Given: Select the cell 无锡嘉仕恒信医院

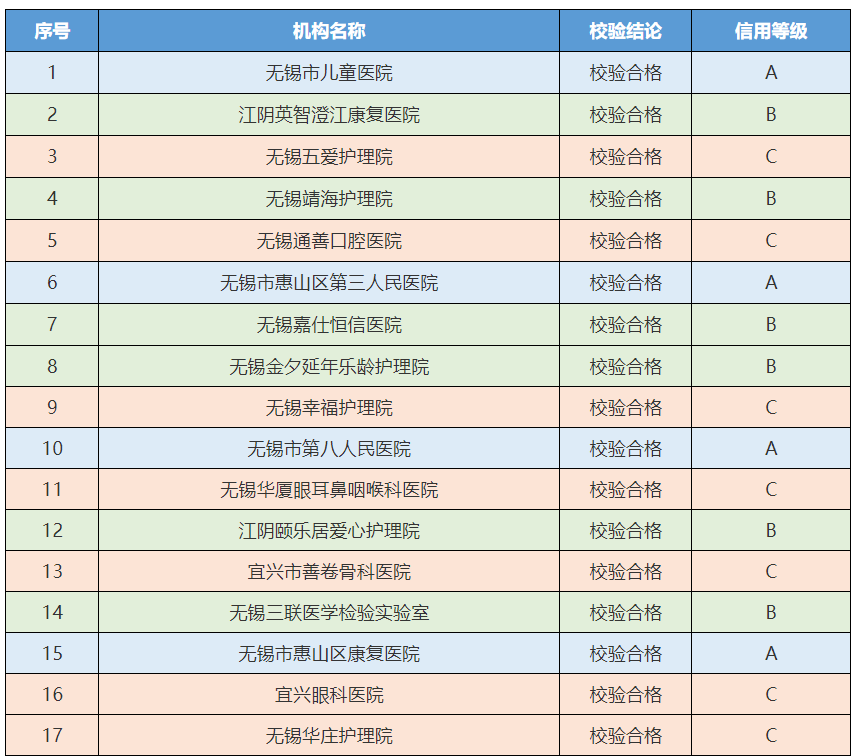Looking at the screenshot, I should 329,324.
